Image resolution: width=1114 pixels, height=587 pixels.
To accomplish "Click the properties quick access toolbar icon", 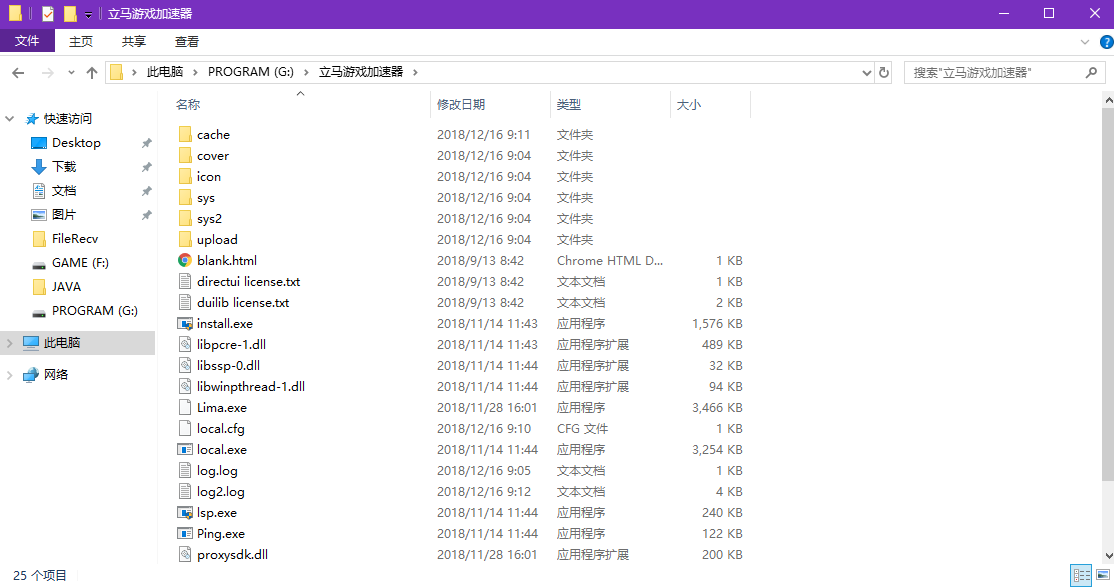I will pyautogui.click(x=48, y=14).
